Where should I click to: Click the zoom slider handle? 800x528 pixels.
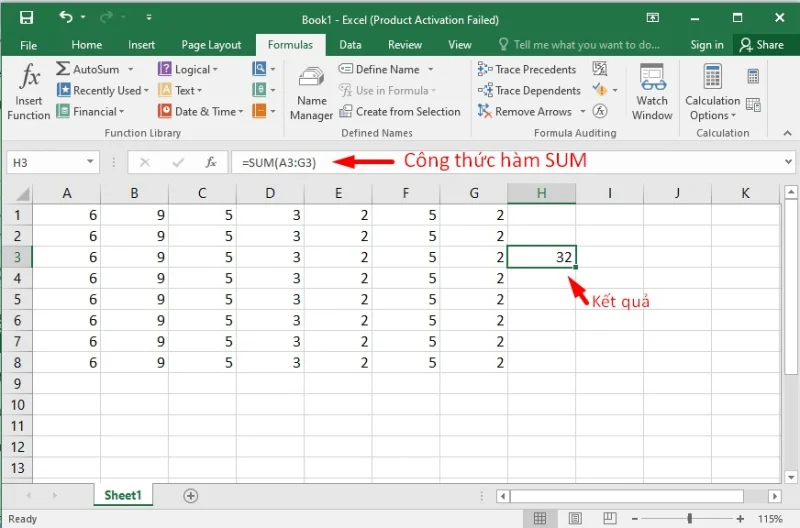[690, 518]
